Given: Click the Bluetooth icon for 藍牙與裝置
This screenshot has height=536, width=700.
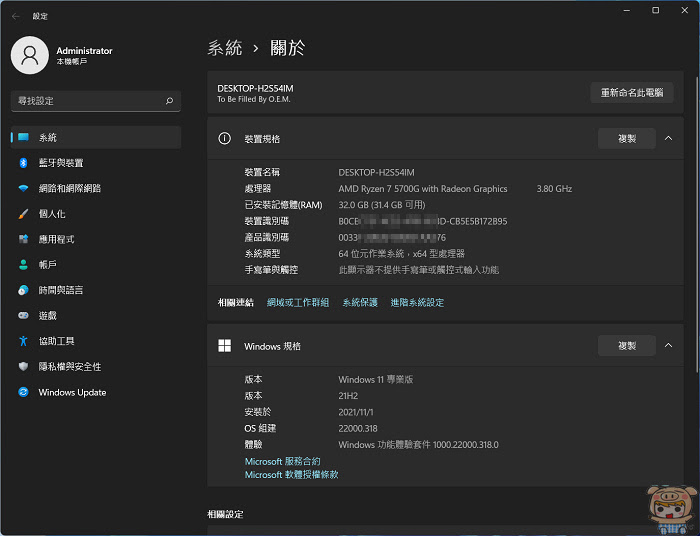Looking at the screenshot, I should [x=23, y=163].
